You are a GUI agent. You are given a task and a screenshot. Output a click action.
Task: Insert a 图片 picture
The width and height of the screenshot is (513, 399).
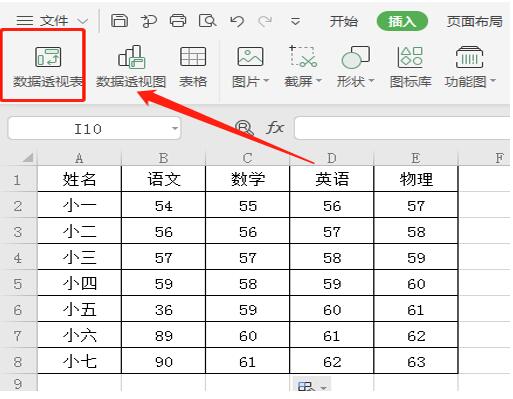coord(250,67)
